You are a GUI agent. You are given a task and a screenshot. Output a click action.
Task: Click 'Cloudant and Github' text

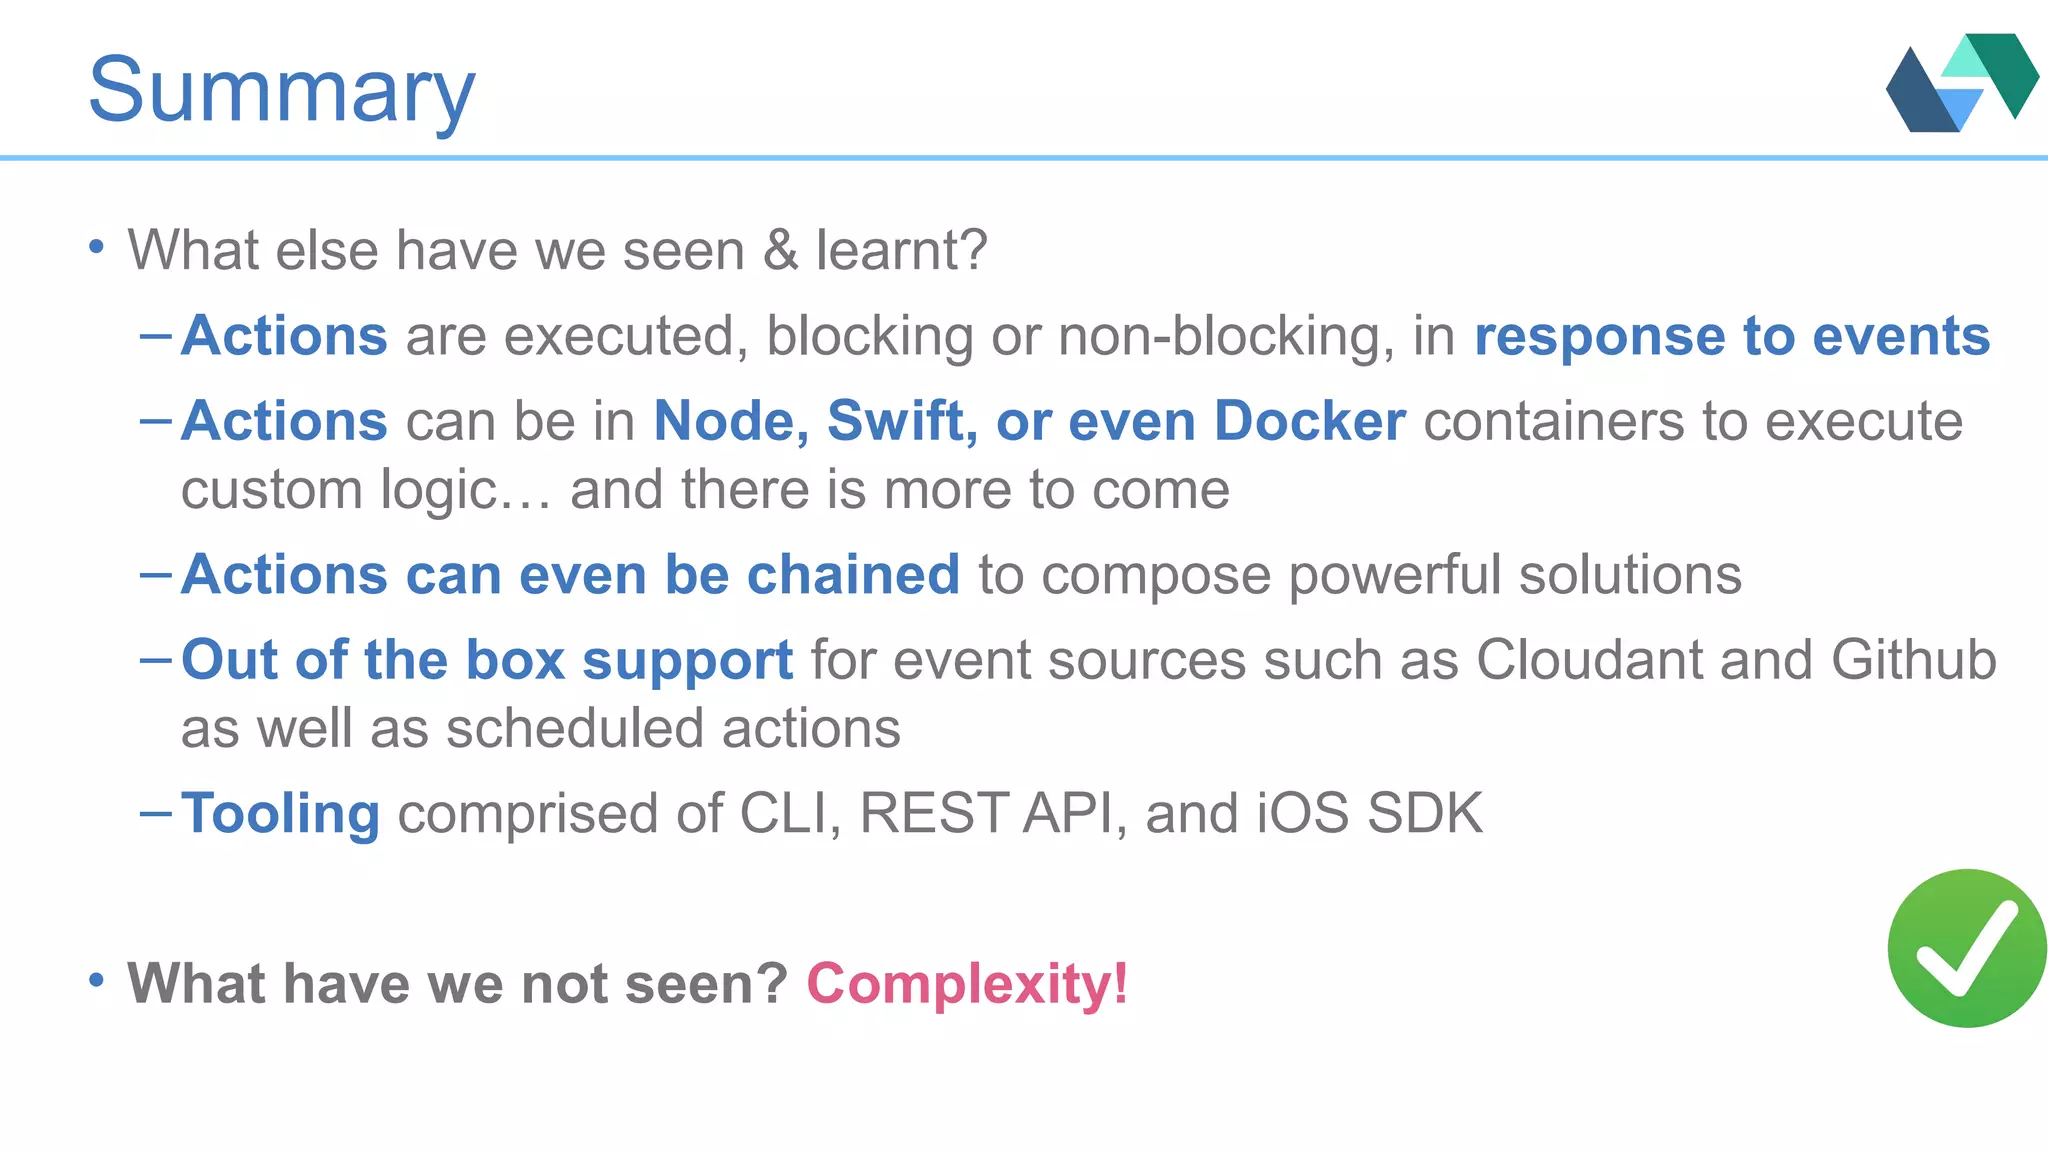[x=1736, y=660]
